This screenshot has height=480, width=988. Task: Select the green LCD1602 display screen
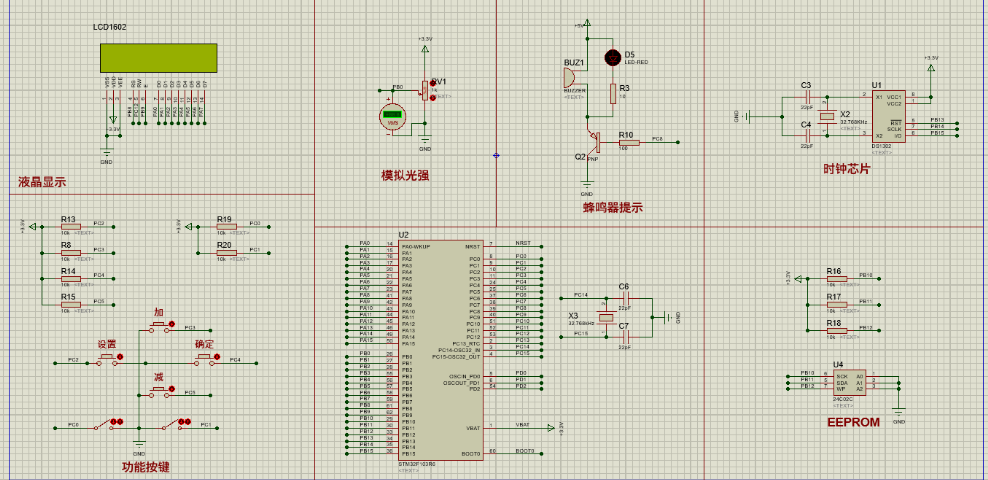[158, 57]
